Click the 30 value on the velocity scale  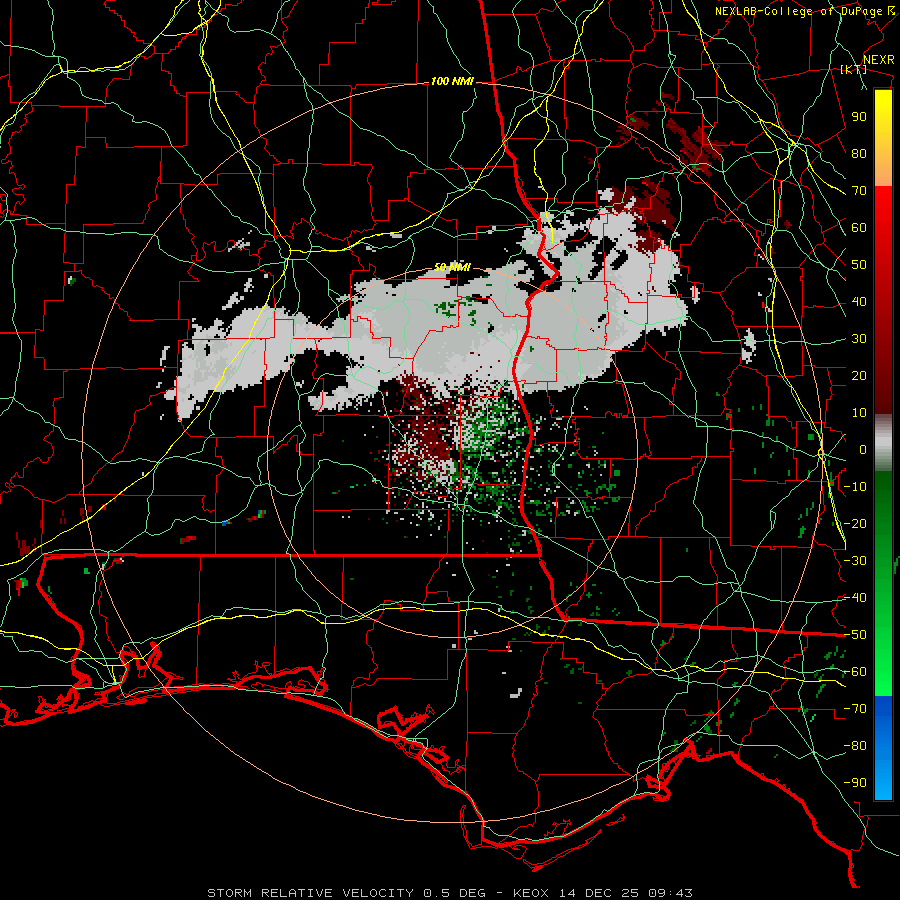[859, 339]
